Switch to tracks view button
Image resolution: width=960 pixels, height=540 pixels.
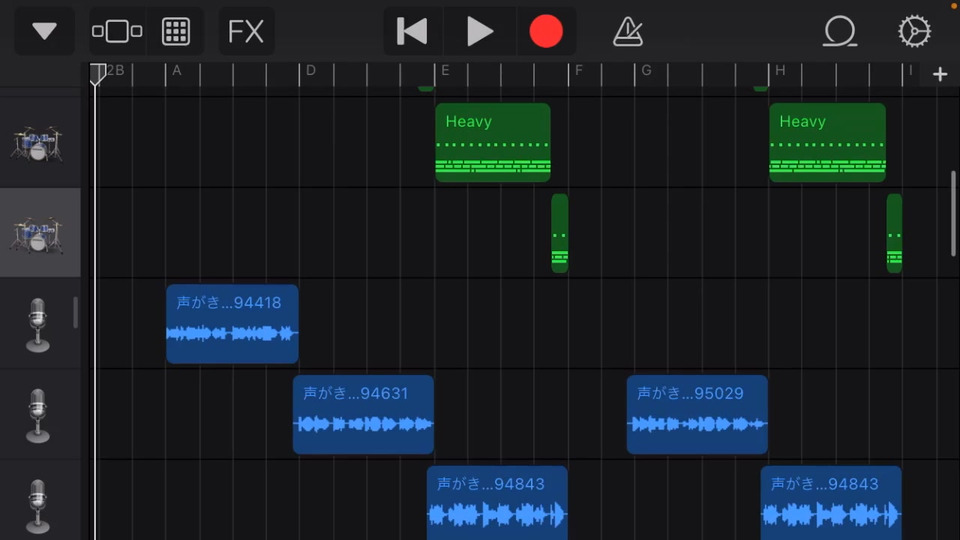[x=117, y=31]
